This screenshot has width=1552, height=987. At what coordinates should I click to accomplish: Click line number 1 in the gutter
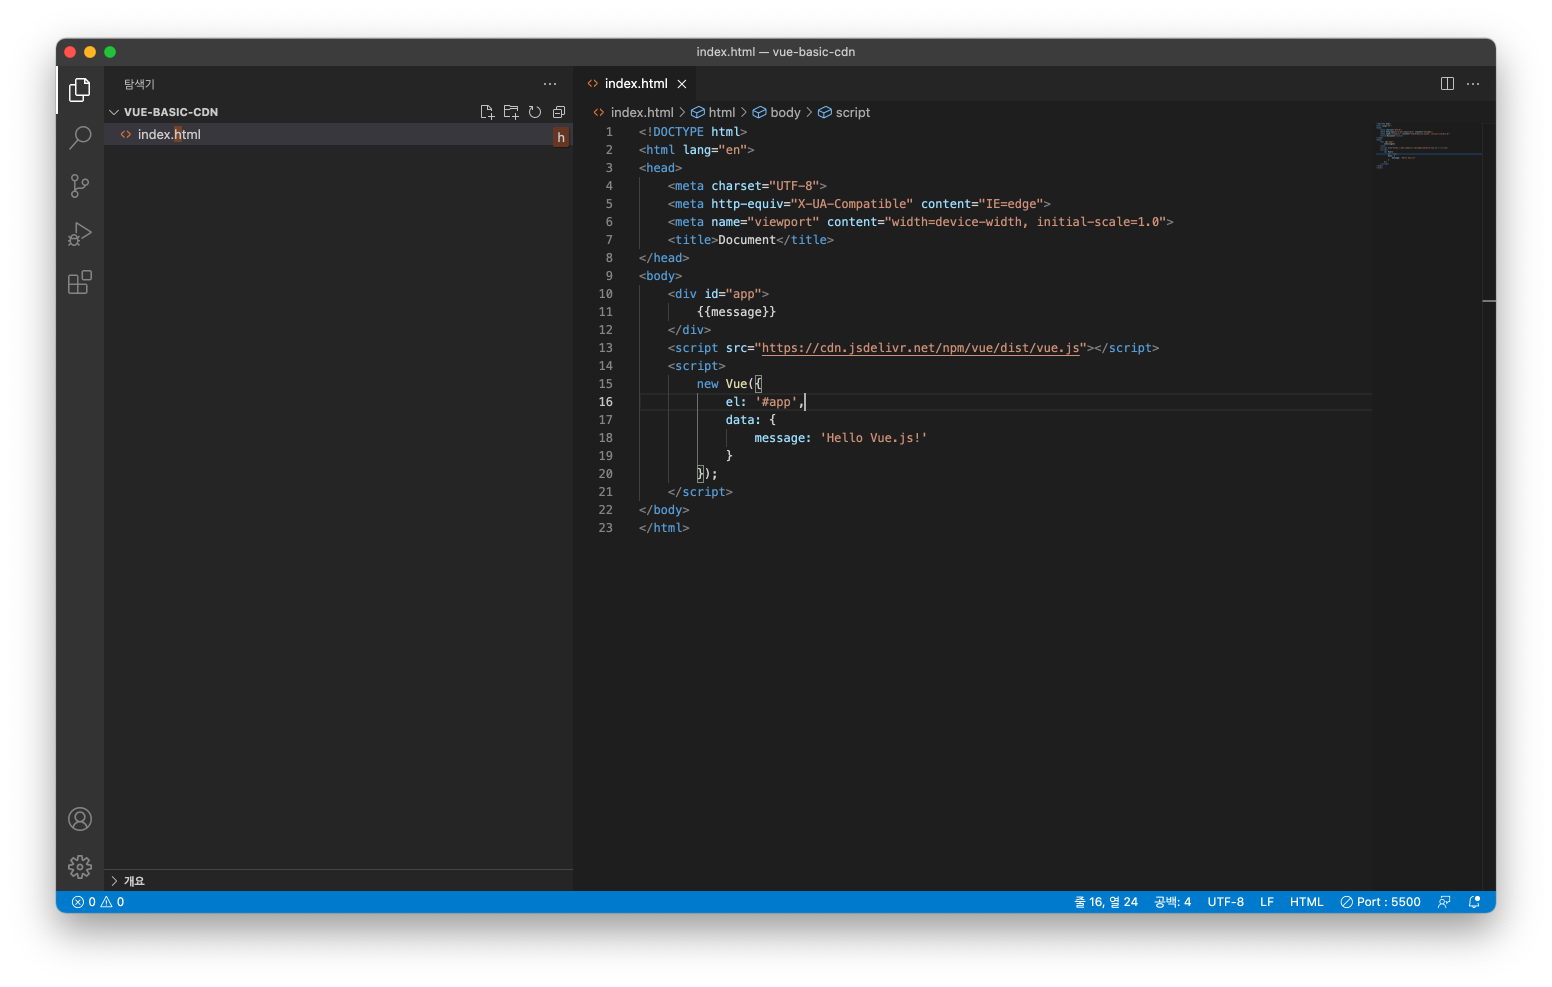click(609, 132)
